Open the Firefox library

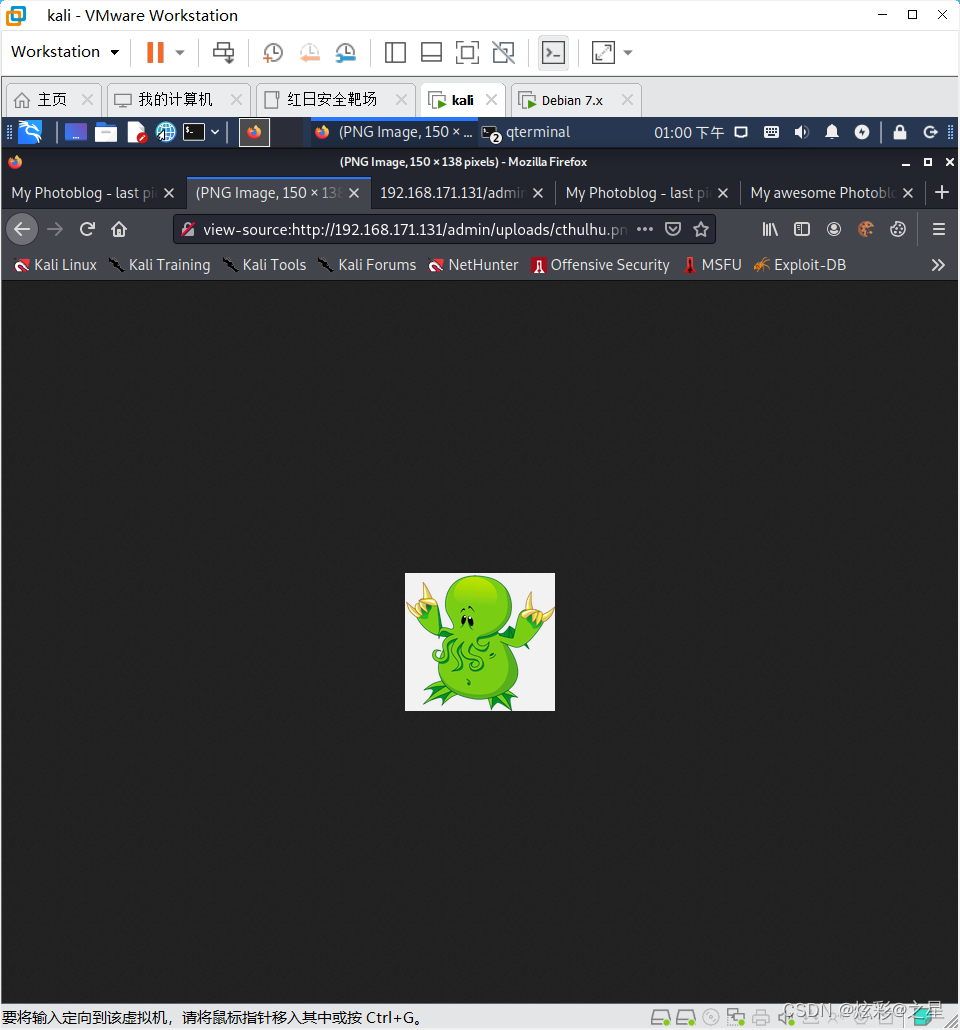coord(769,229)
